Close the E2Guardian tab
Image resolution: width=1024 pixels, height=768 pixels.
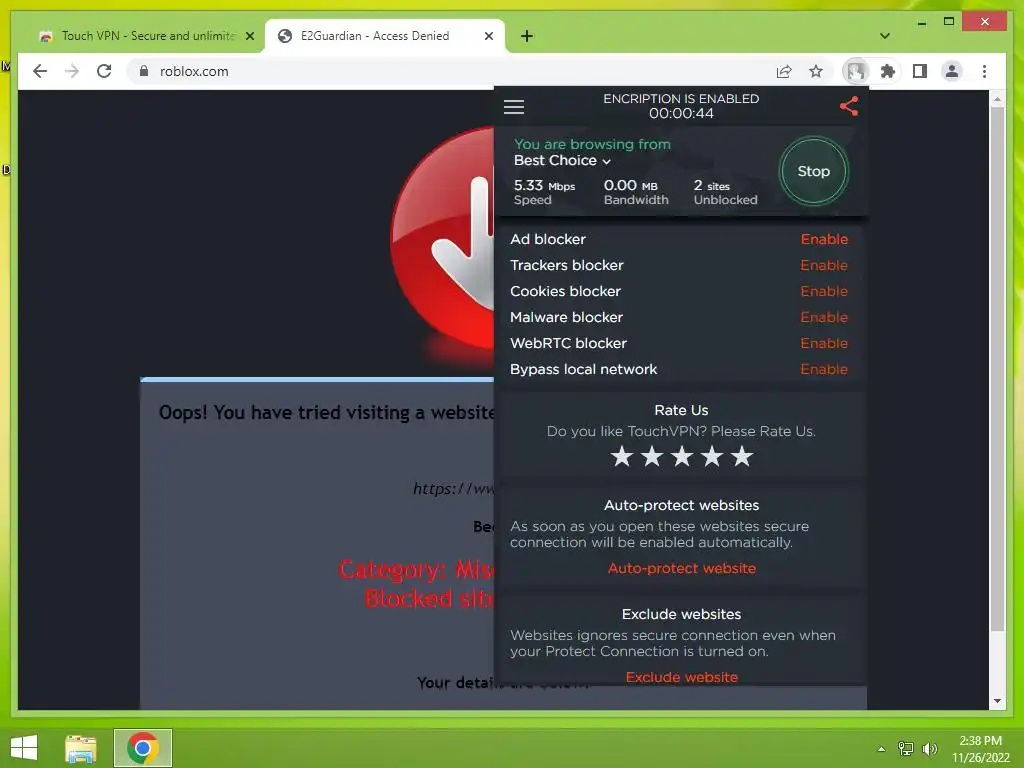[x=488, y=36]
